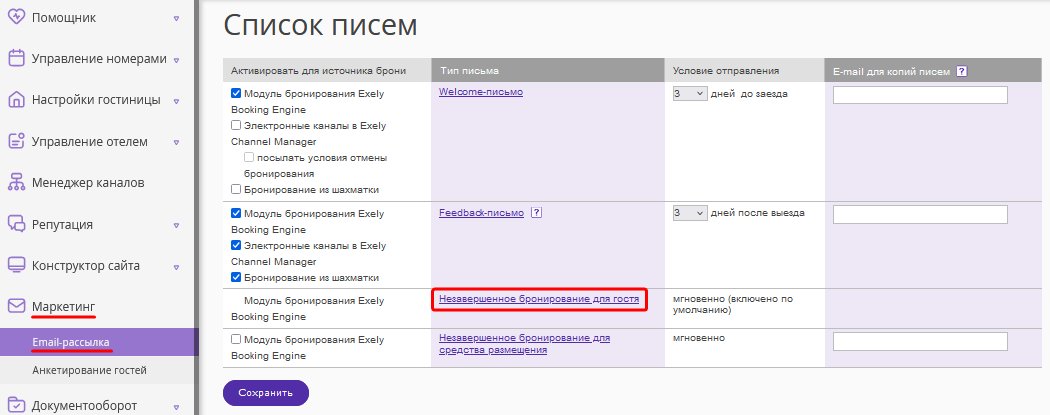The height and width of the screenshot is (415, 1050).
Task: Click the Активировать для источника брони header
Action: [x=327, y=71]
